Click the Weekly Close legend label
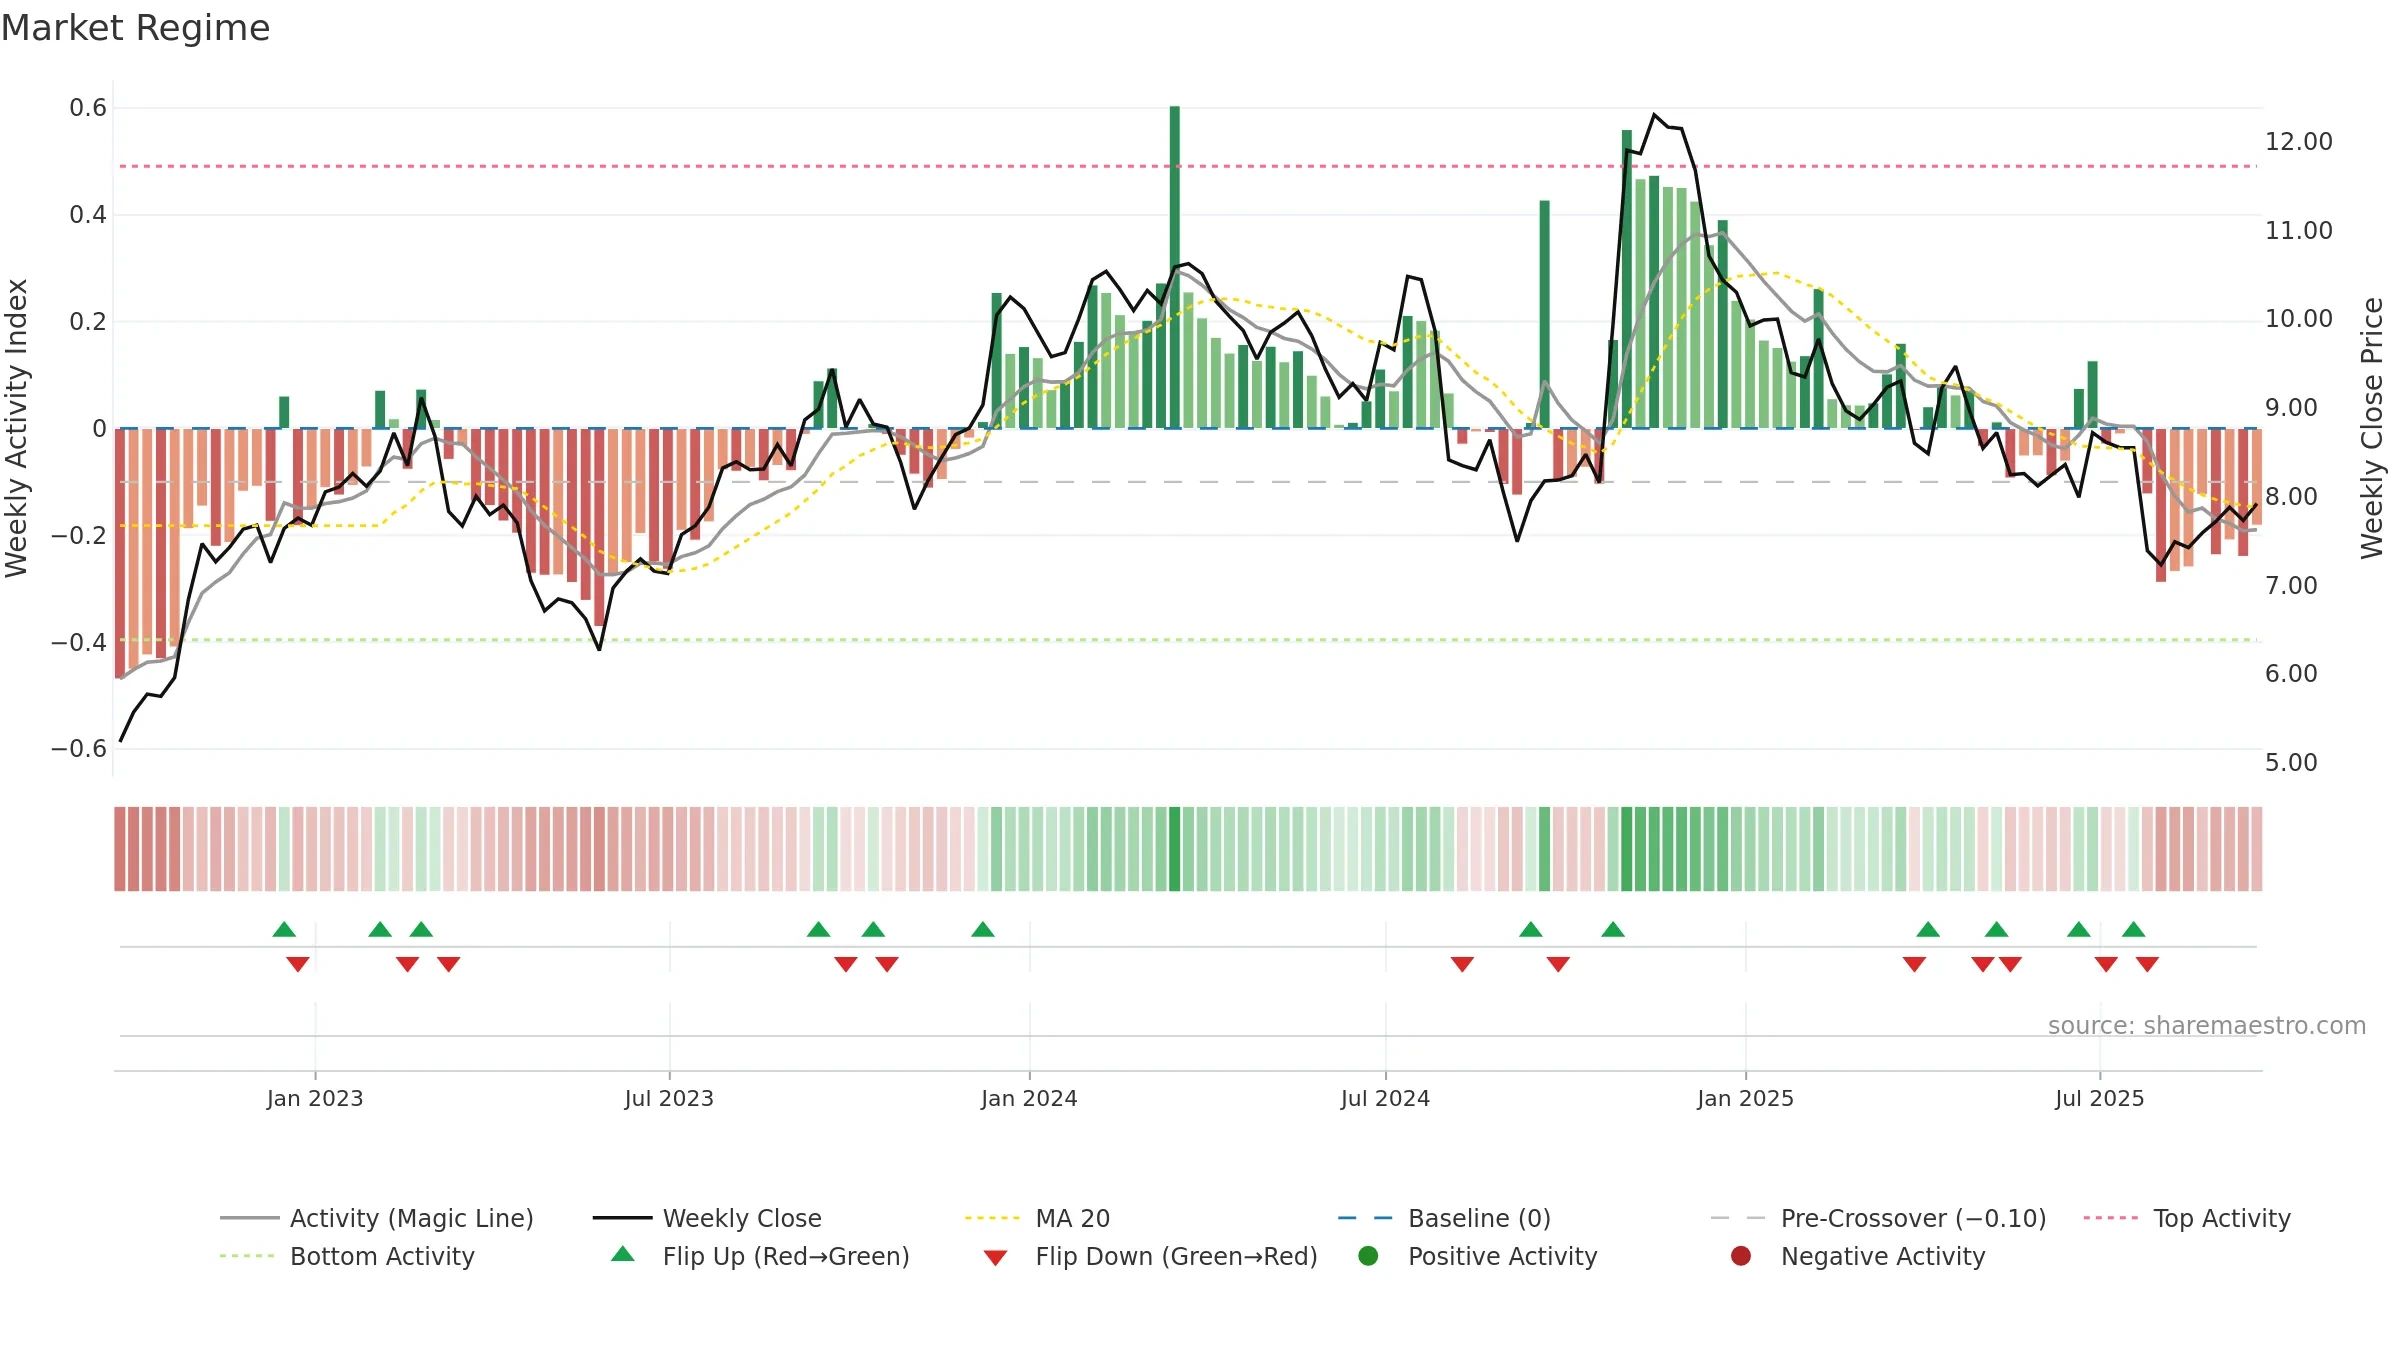Screen dimensions: 2400x1350 pyautogui.click(x=742, y=1218)
